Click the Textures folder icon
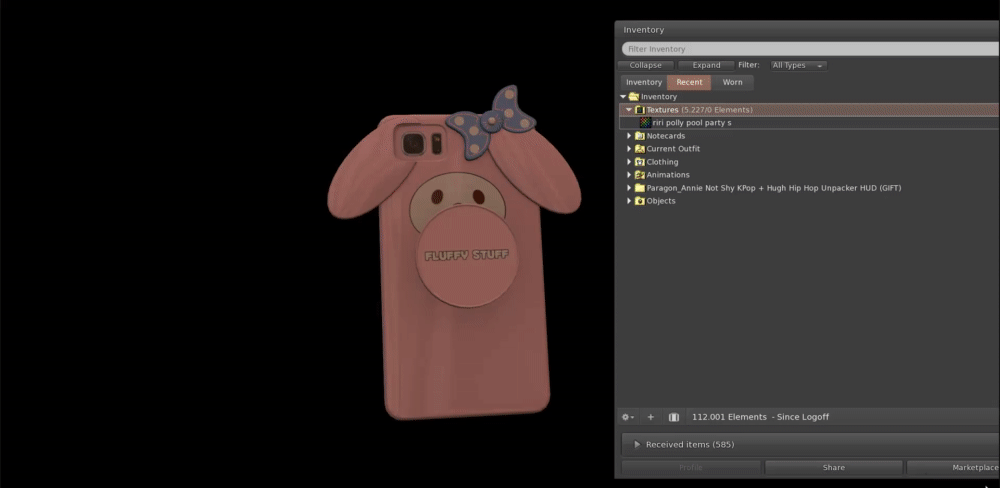The width and height of the screenshot is (1000, 488). coord(640,110)
